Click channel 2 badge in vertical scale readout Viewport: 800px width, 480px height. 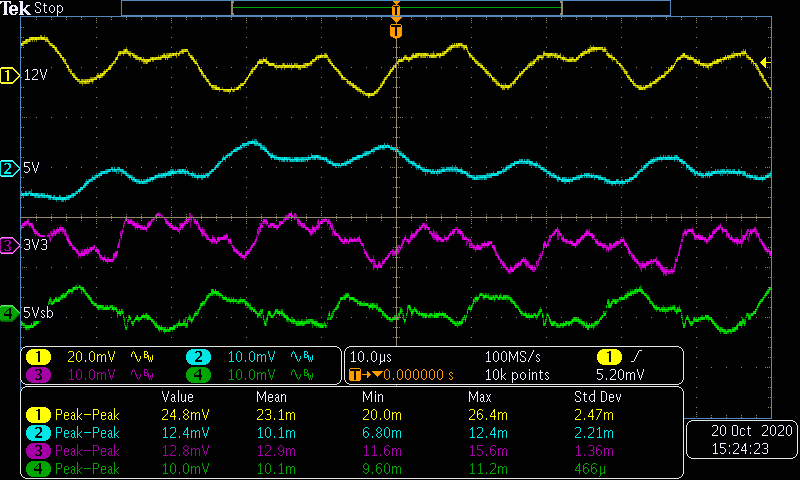[198, 357]
